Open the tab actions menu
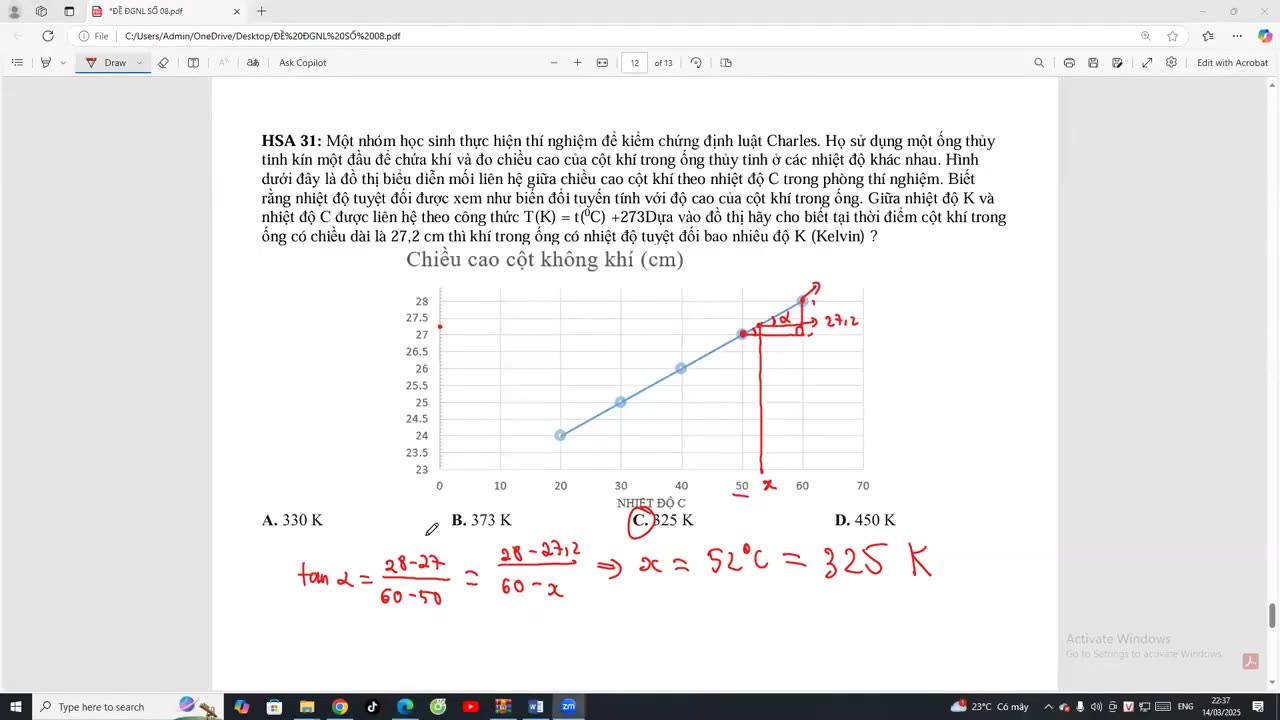The image size is (1280, 720). [x=69, y=11]
